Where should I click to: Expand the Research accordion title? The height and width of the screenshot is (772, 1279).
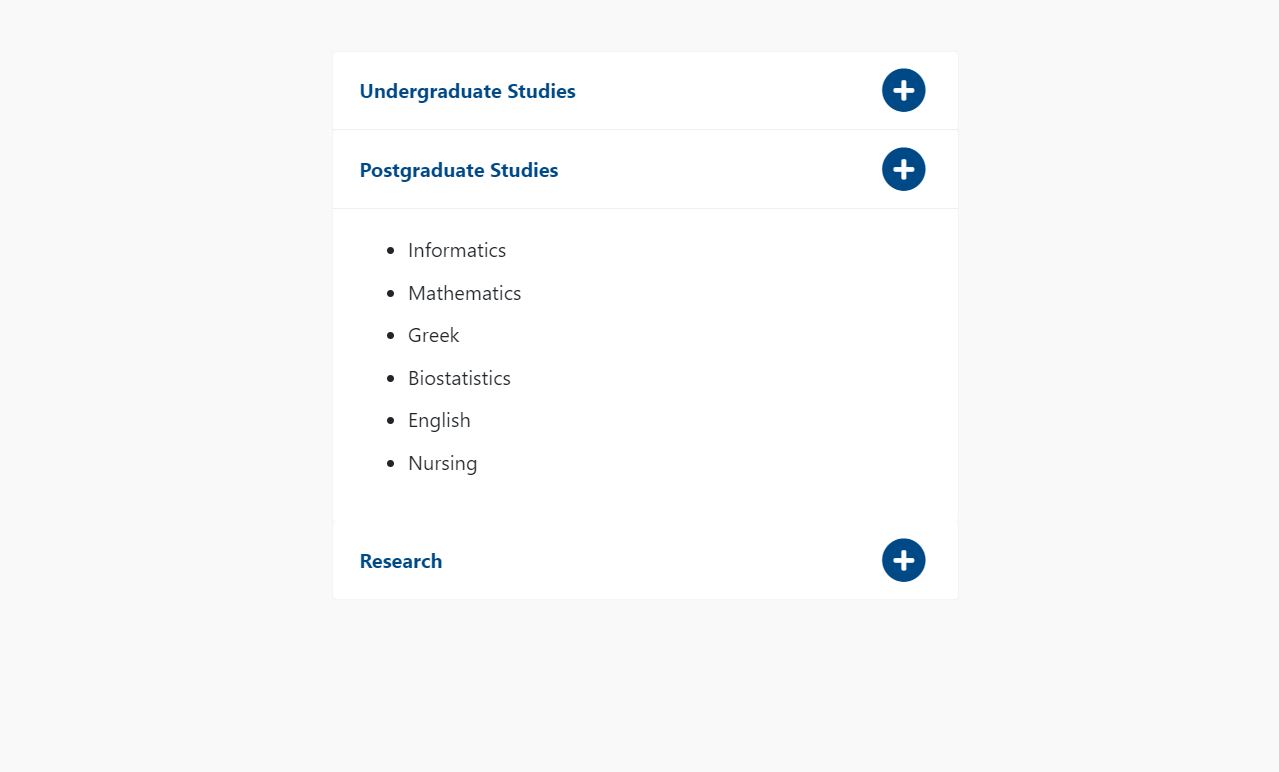point(400,561)
